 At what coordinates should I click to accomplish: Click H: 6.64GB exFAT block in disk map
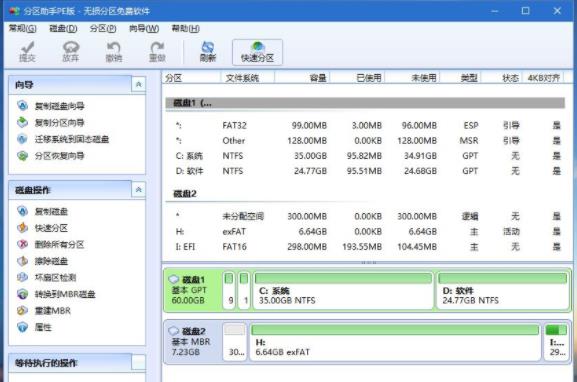[395, 341]
